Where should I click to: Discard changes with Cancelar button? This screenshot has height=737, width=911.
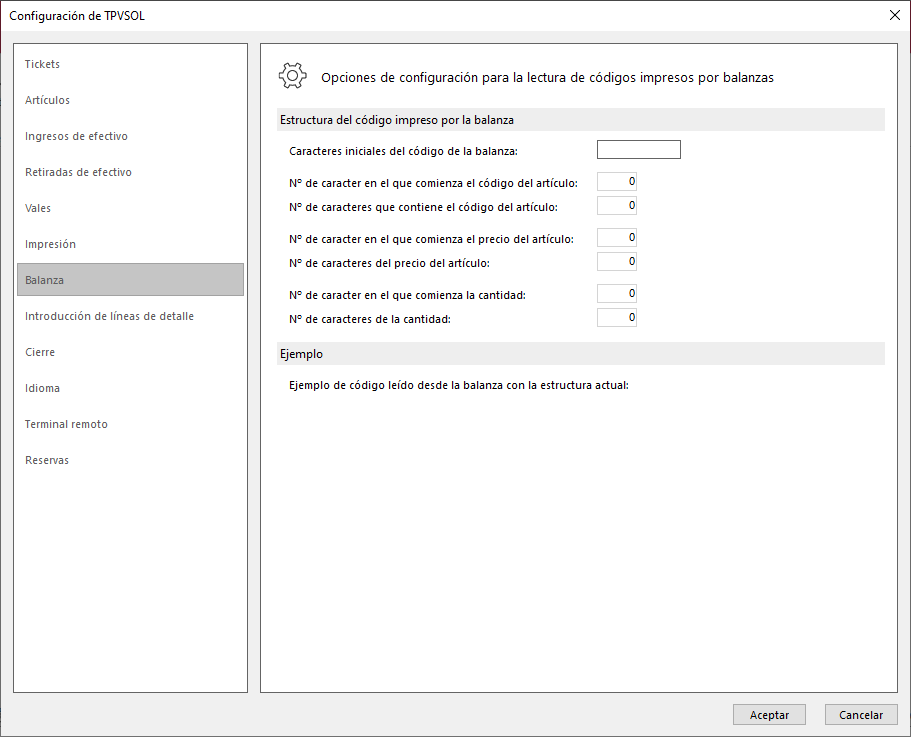coord(861,715)
